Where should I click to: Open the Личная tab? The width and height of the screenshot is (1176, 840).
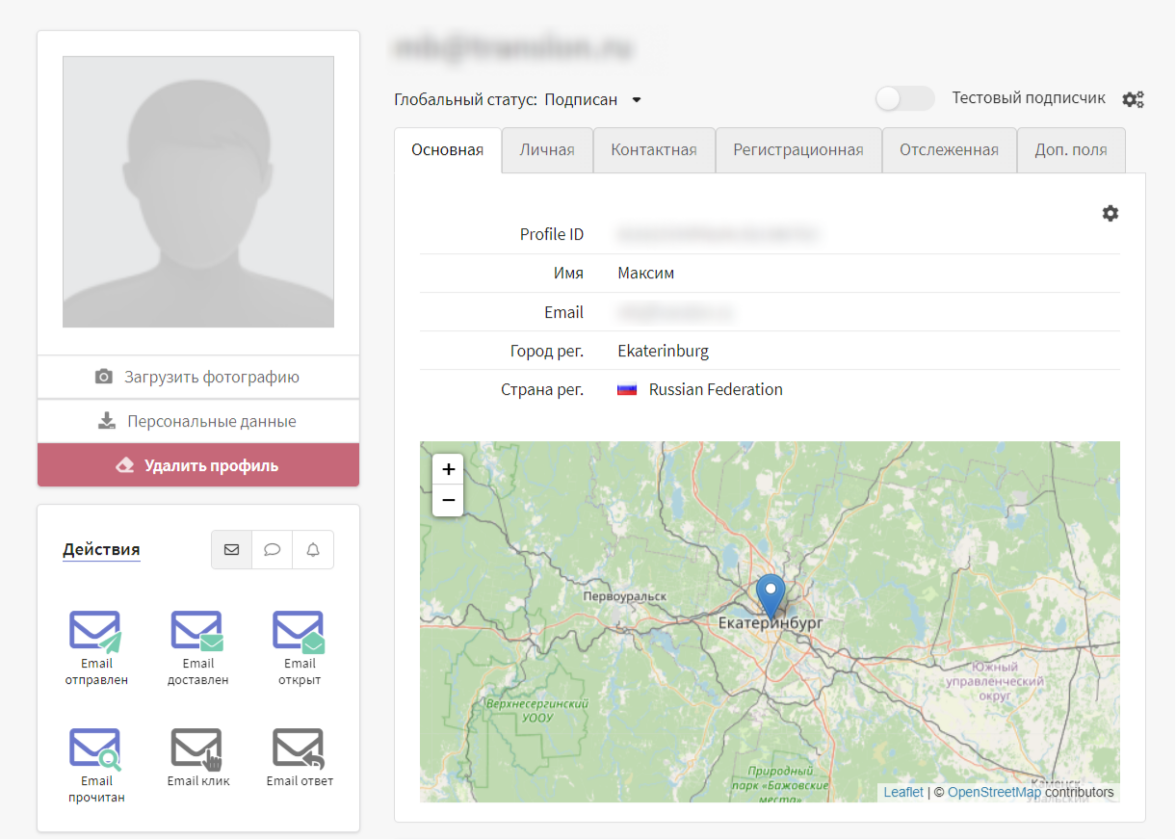(547, 150)
